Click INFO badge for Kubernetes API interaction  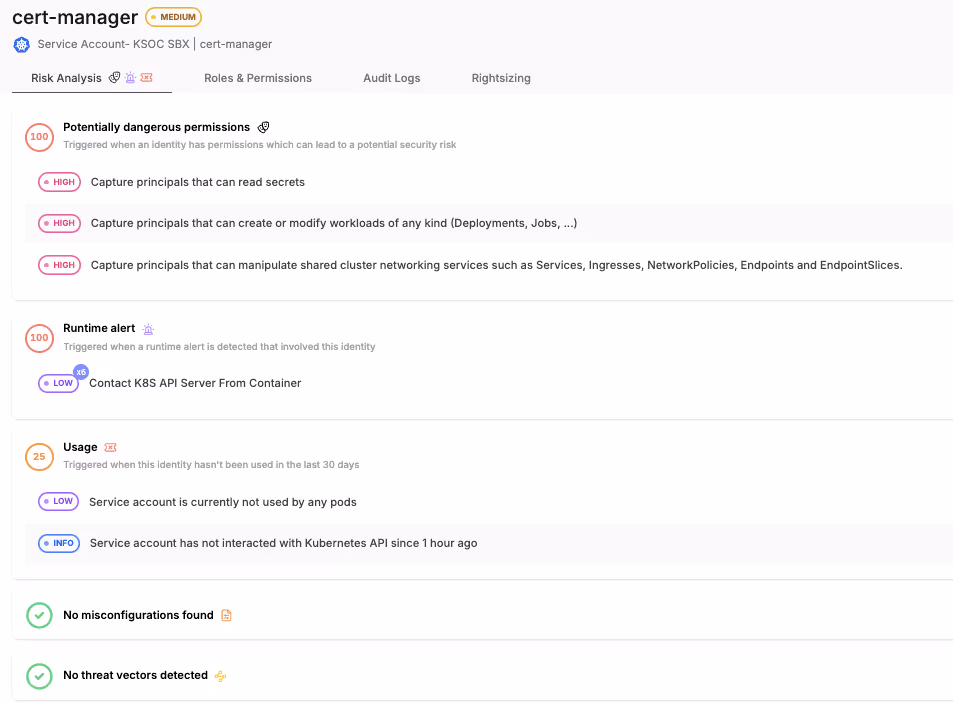tap(59, 543)
